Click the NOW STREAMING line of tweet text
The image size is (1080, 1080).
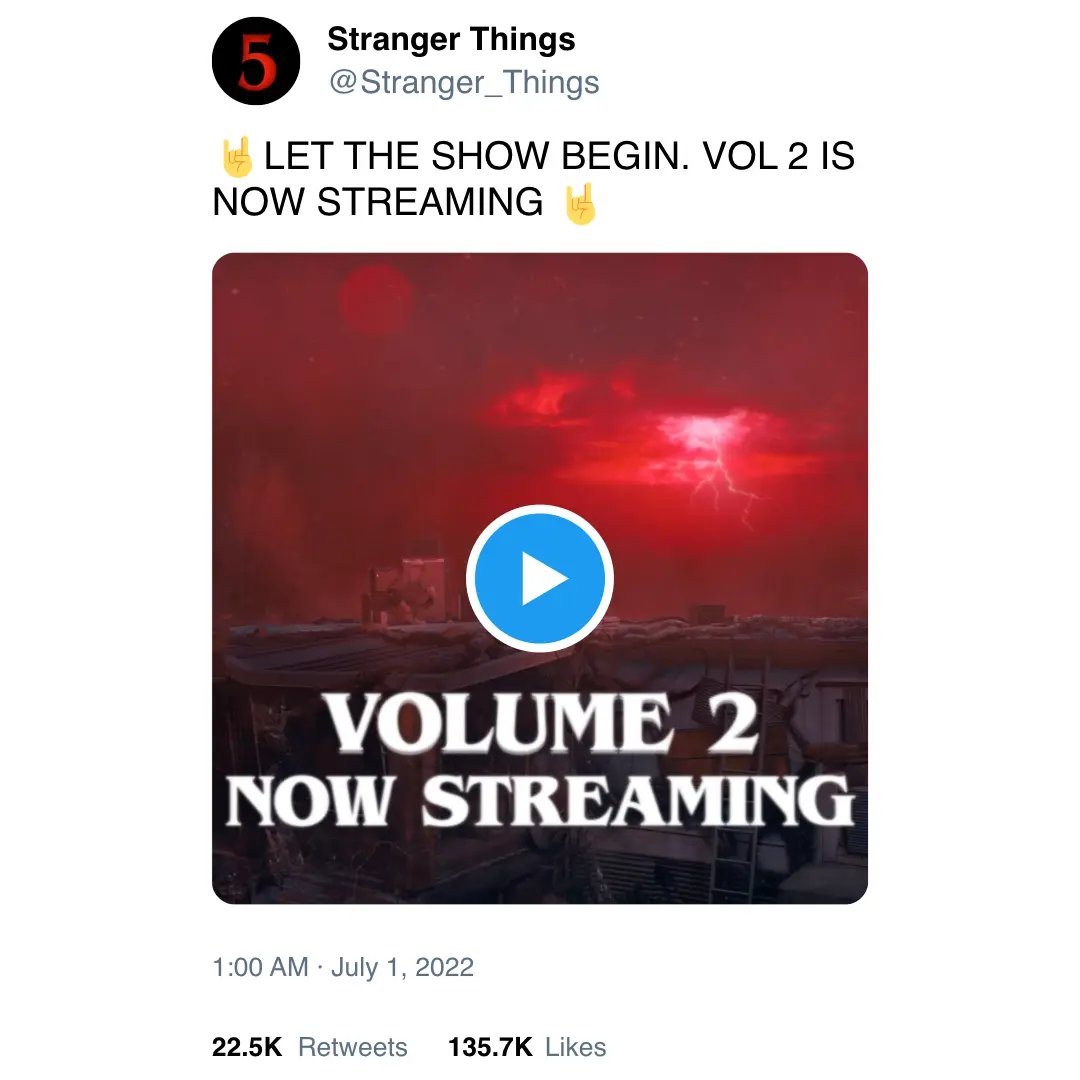(377, 202)
